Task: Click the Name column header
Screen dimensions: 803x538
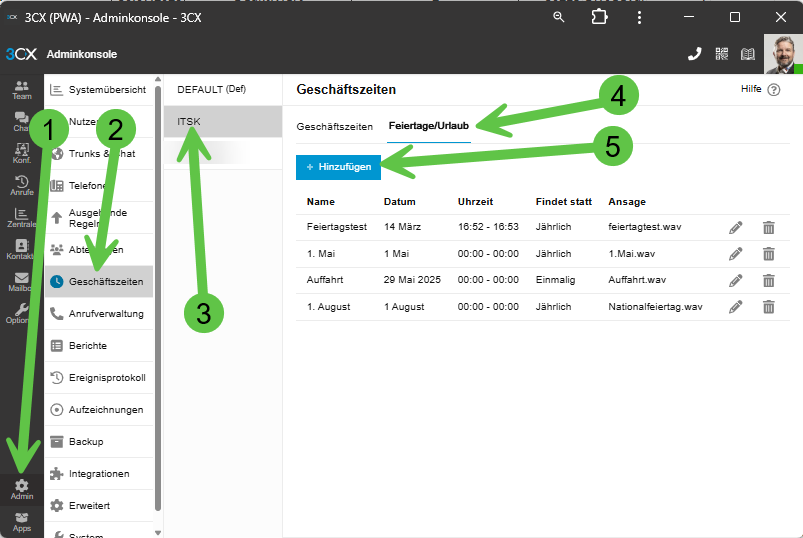Action: point(321,202)
